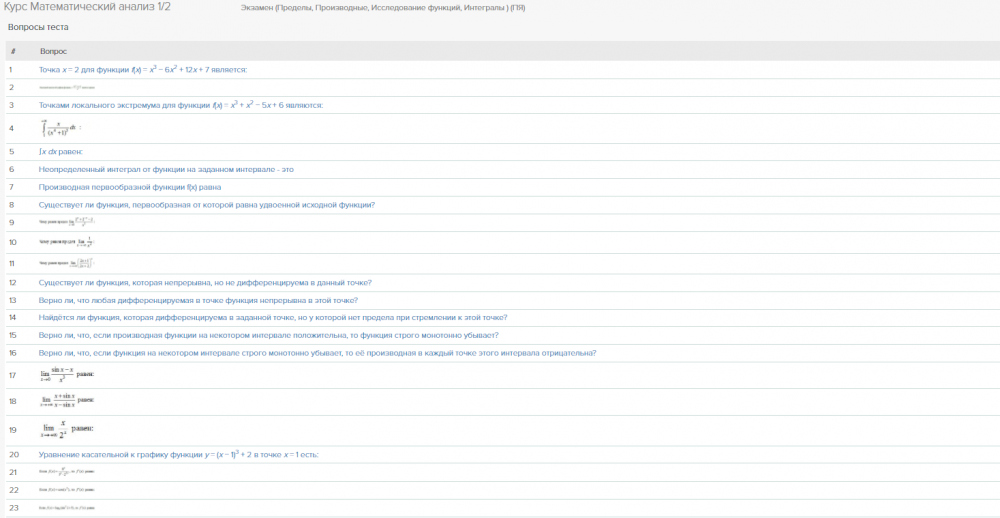Click the 'Курс Математический анализ 1/2' title

point(87,8)
